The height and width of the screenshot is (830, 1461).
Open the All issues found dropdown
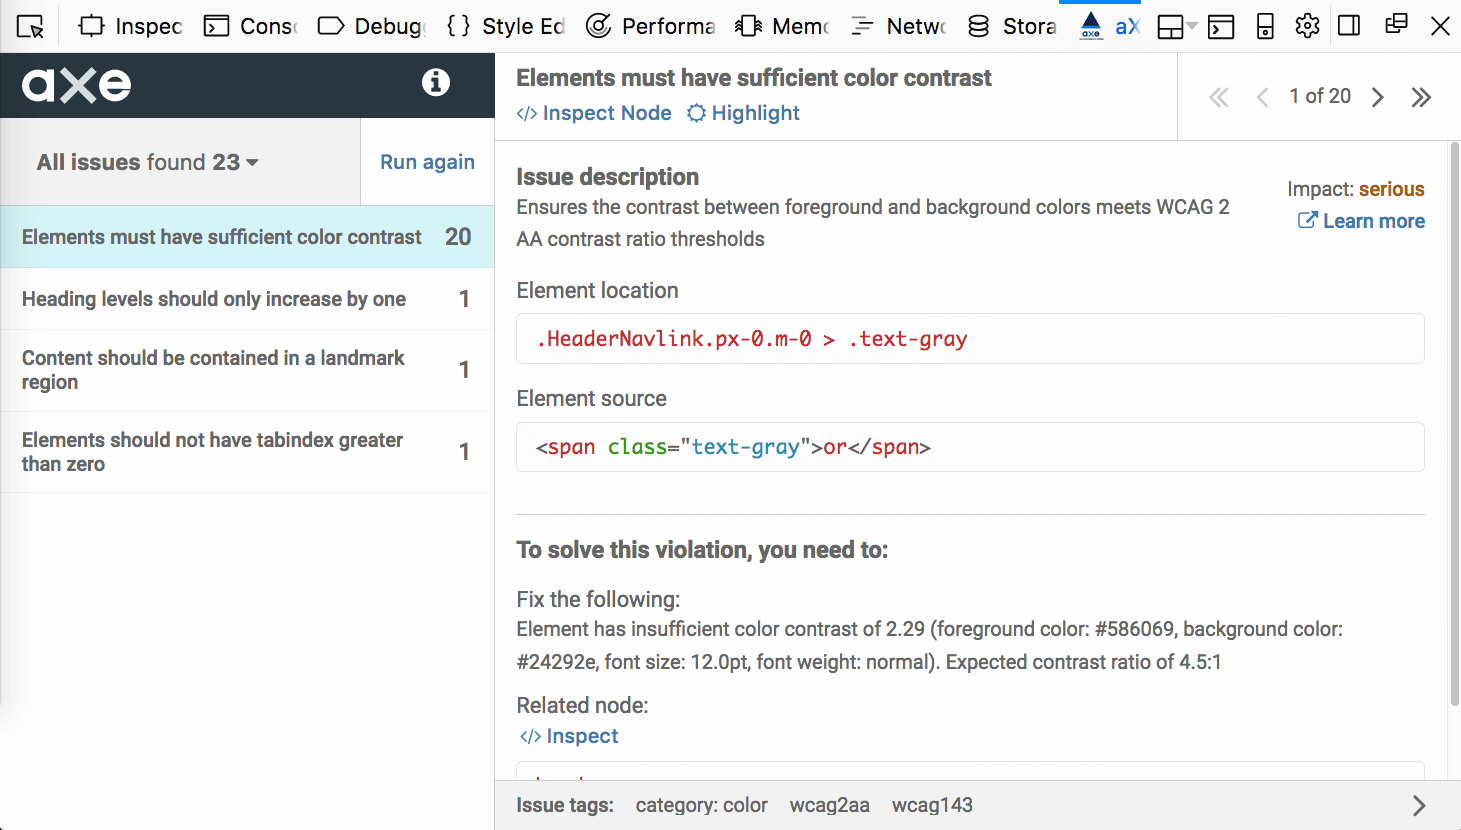pyautogui.click(x=148, y=162)
